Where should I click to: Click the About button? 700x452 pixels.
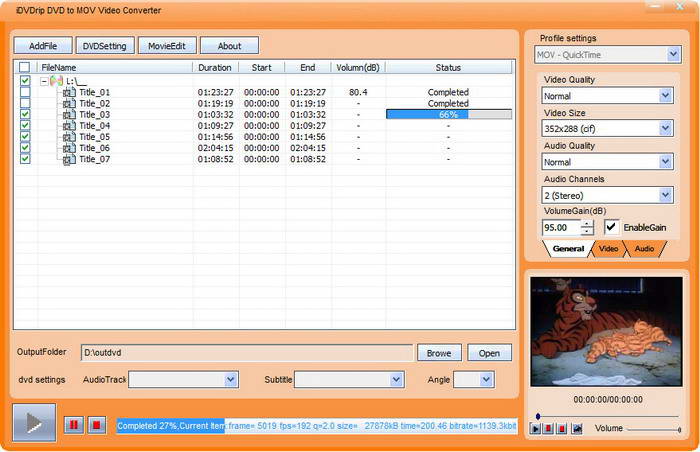coord(229,46)
